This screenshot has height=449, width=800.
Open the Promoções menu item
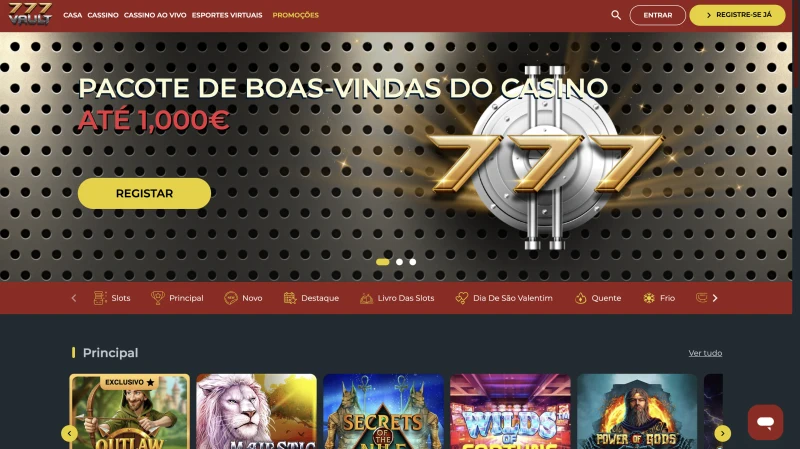(x=295, y=15)
